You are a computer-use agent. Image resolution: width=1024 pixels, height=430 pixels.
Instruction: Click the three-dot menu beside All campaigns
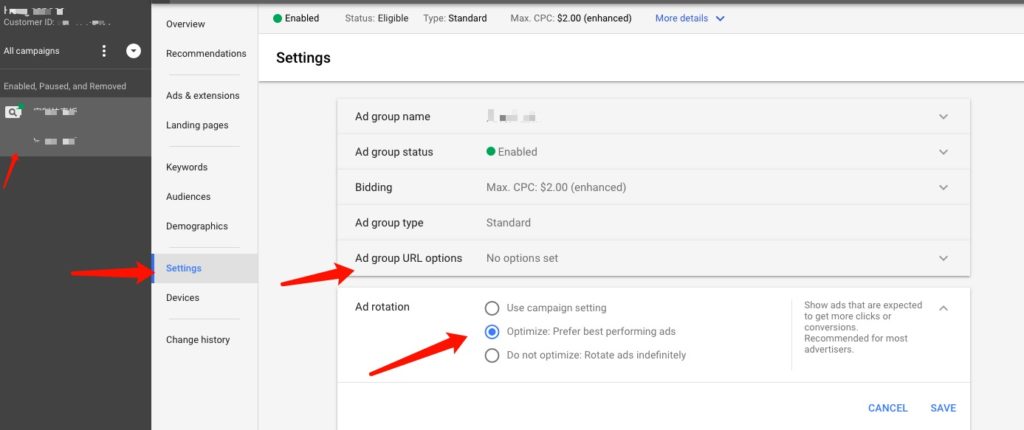pyautogui.click(x=104, y=51)
